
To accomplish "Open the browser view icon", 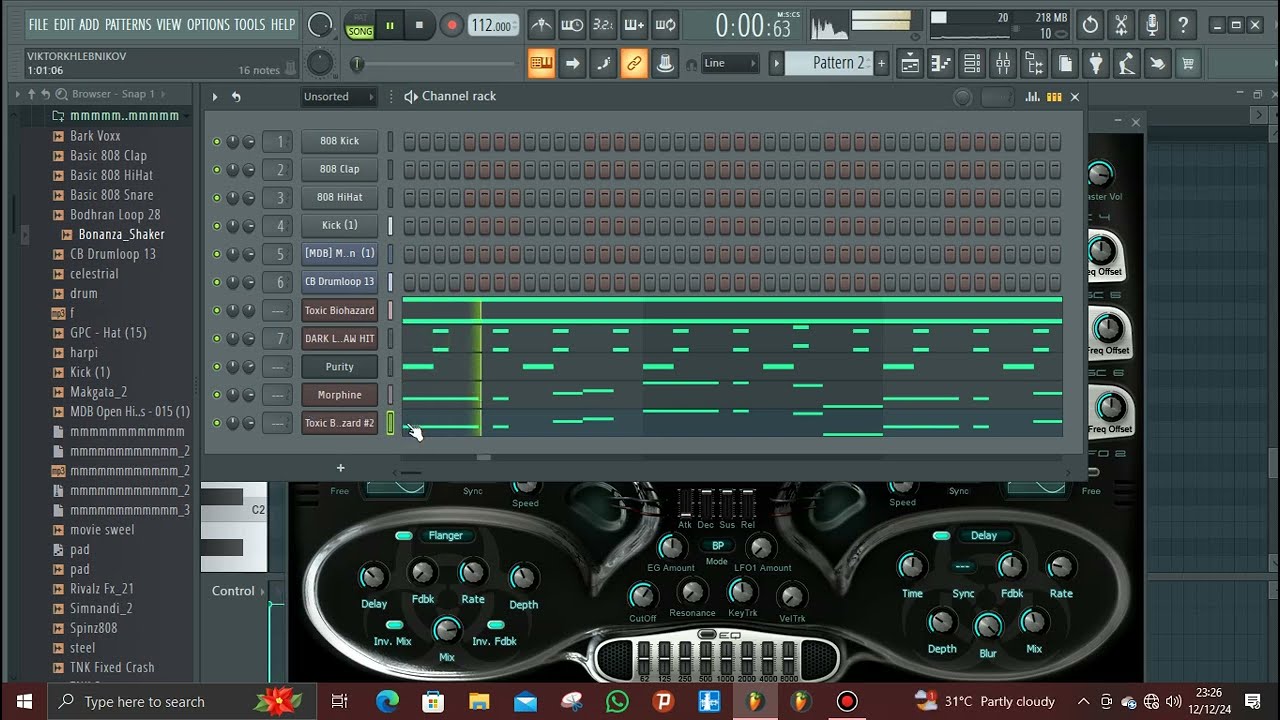I will (x=1034, y=64).
